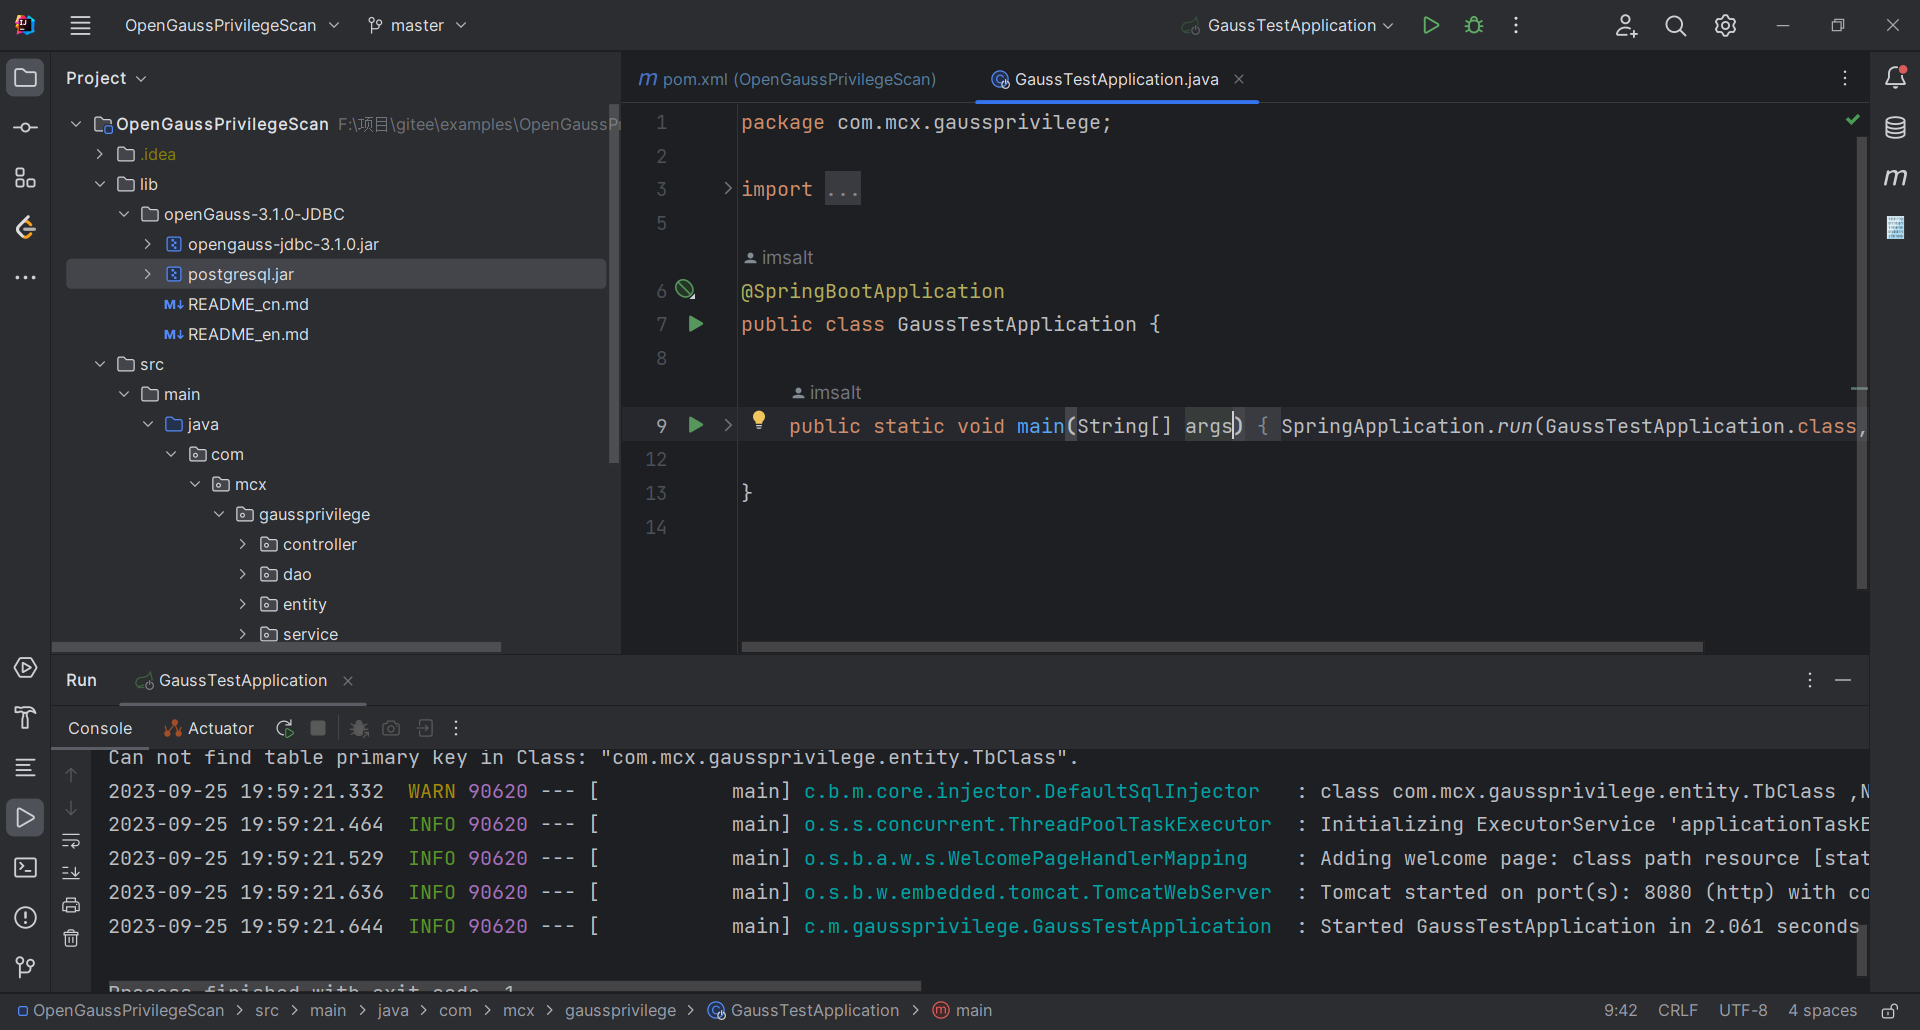Select postgresql.jar in project tree
Screen dimensions: 1920x1030
click(x=336, y=274)
